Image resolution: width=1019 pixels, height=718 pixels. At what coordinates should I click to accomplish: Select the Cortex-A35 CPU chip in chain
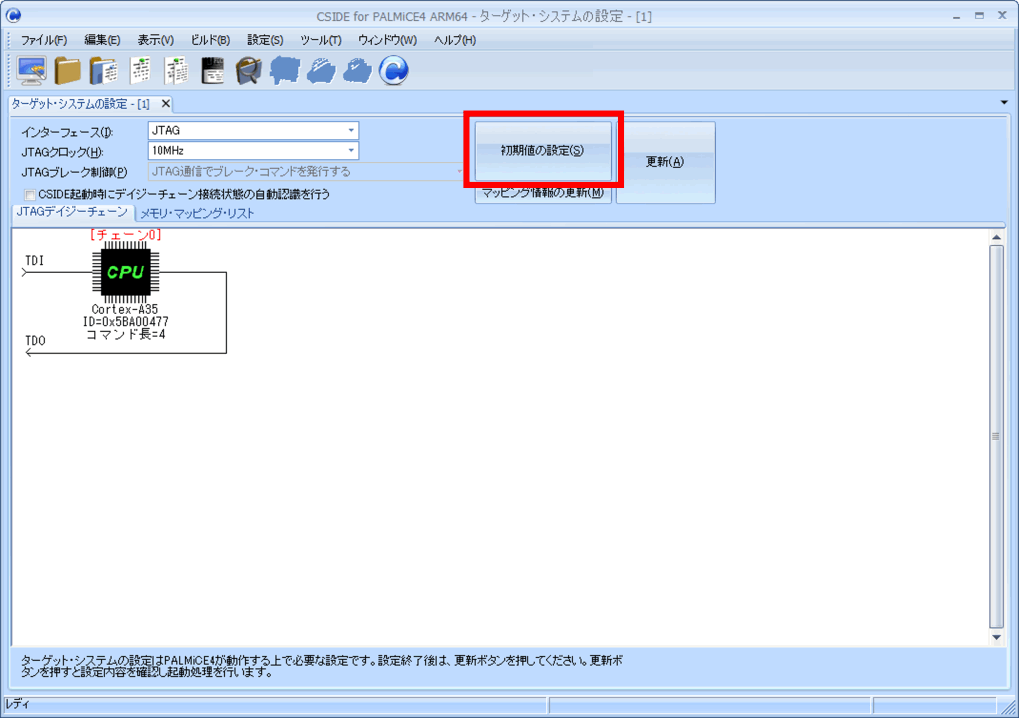click(125, 272)
